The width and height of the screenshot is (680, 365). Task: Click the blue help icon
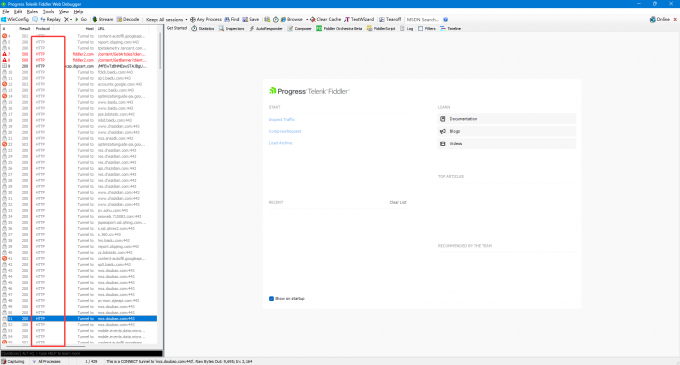click(445, 20)
